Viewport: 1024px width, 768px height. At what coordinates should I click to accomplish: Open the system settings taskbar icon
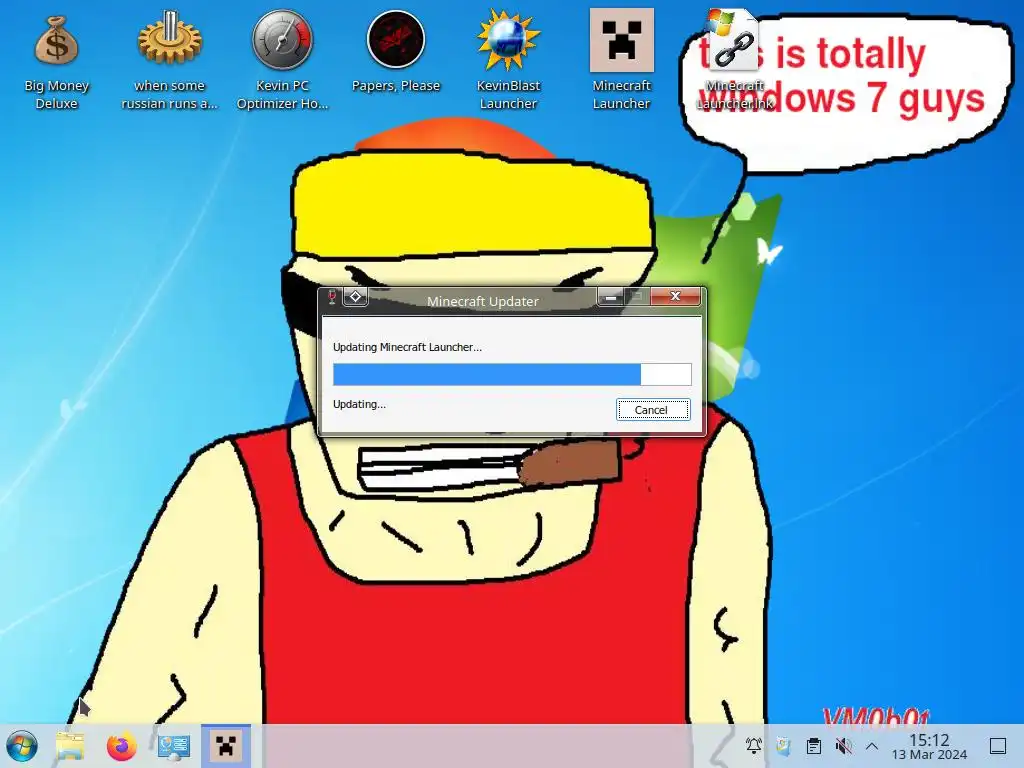[174, 746]
